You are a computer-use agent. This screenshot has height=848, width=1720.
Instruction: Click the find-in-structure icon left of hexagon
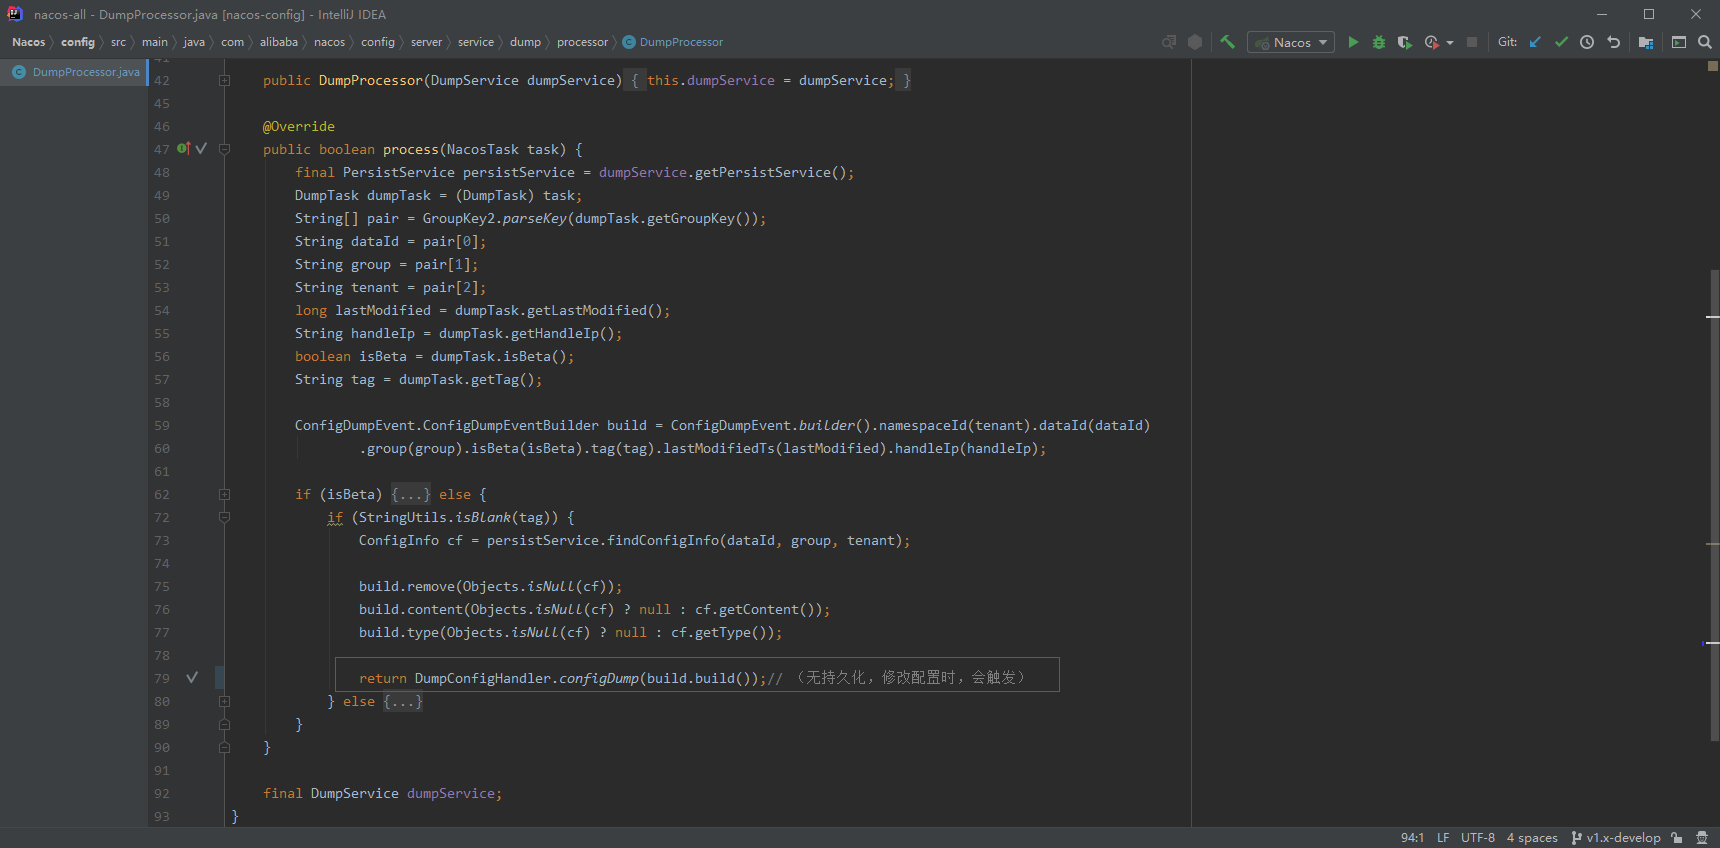click(x=1169, y=42)
